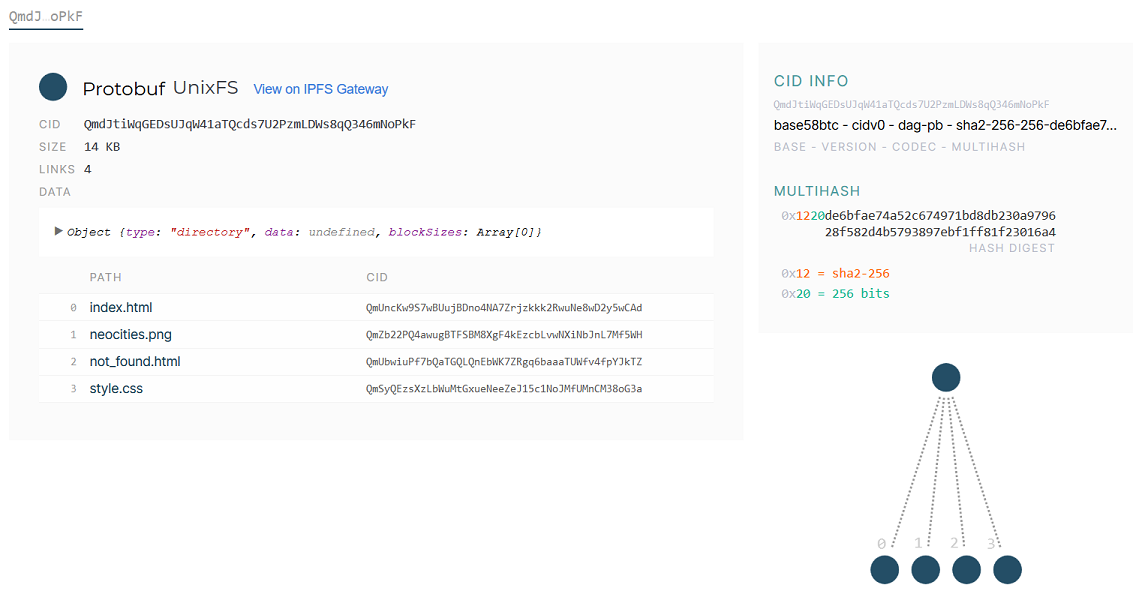Screen dimensions: 1133x600
Task: Open the style.css entry
Action: click(117, 388)
